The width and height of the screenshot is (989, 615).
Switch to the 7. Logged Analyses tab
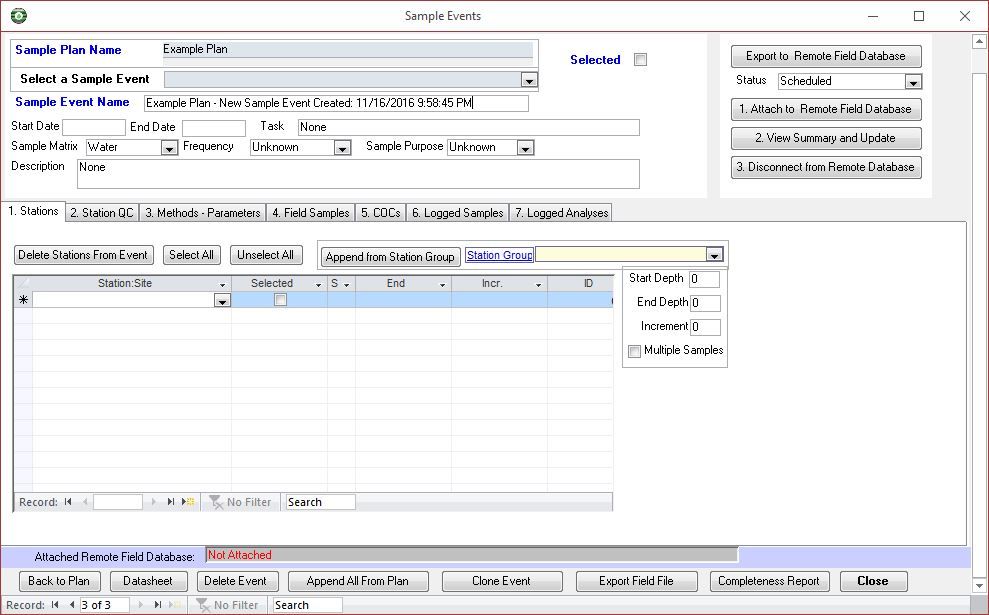[561, 213]
